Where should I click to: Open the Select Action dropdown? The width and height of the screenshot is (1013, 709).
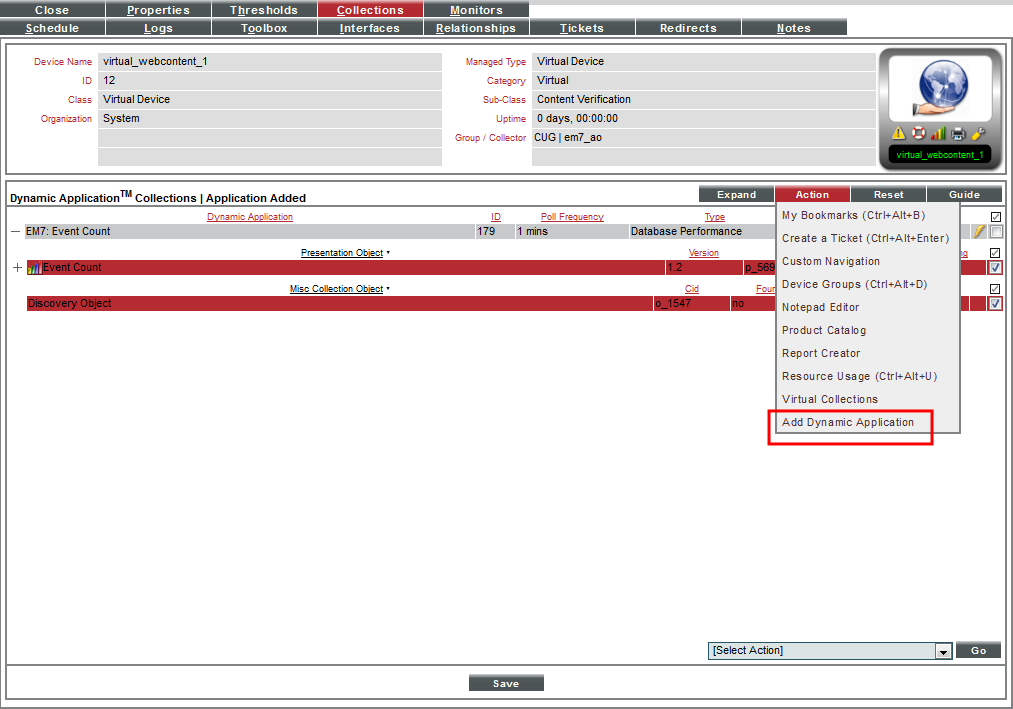click(942, 651)
